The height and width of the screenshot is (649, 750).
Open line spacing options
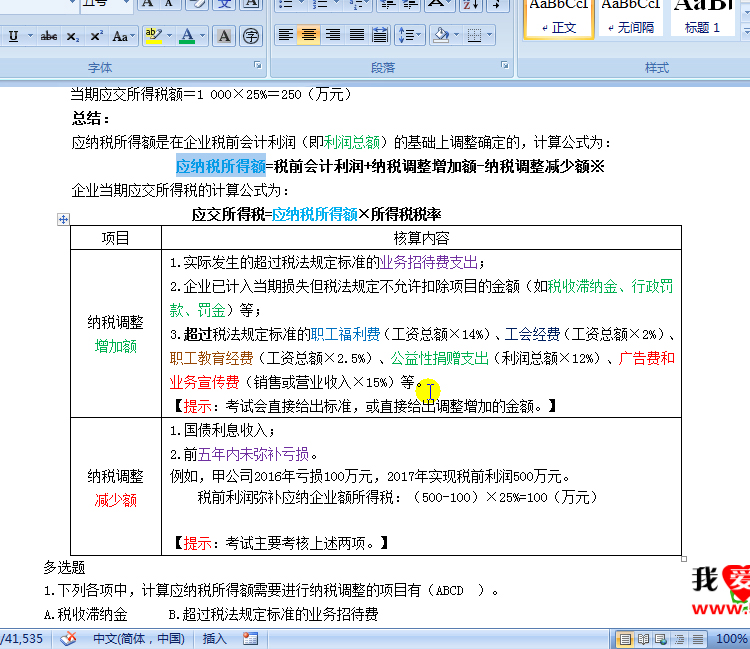coord(410,35)
